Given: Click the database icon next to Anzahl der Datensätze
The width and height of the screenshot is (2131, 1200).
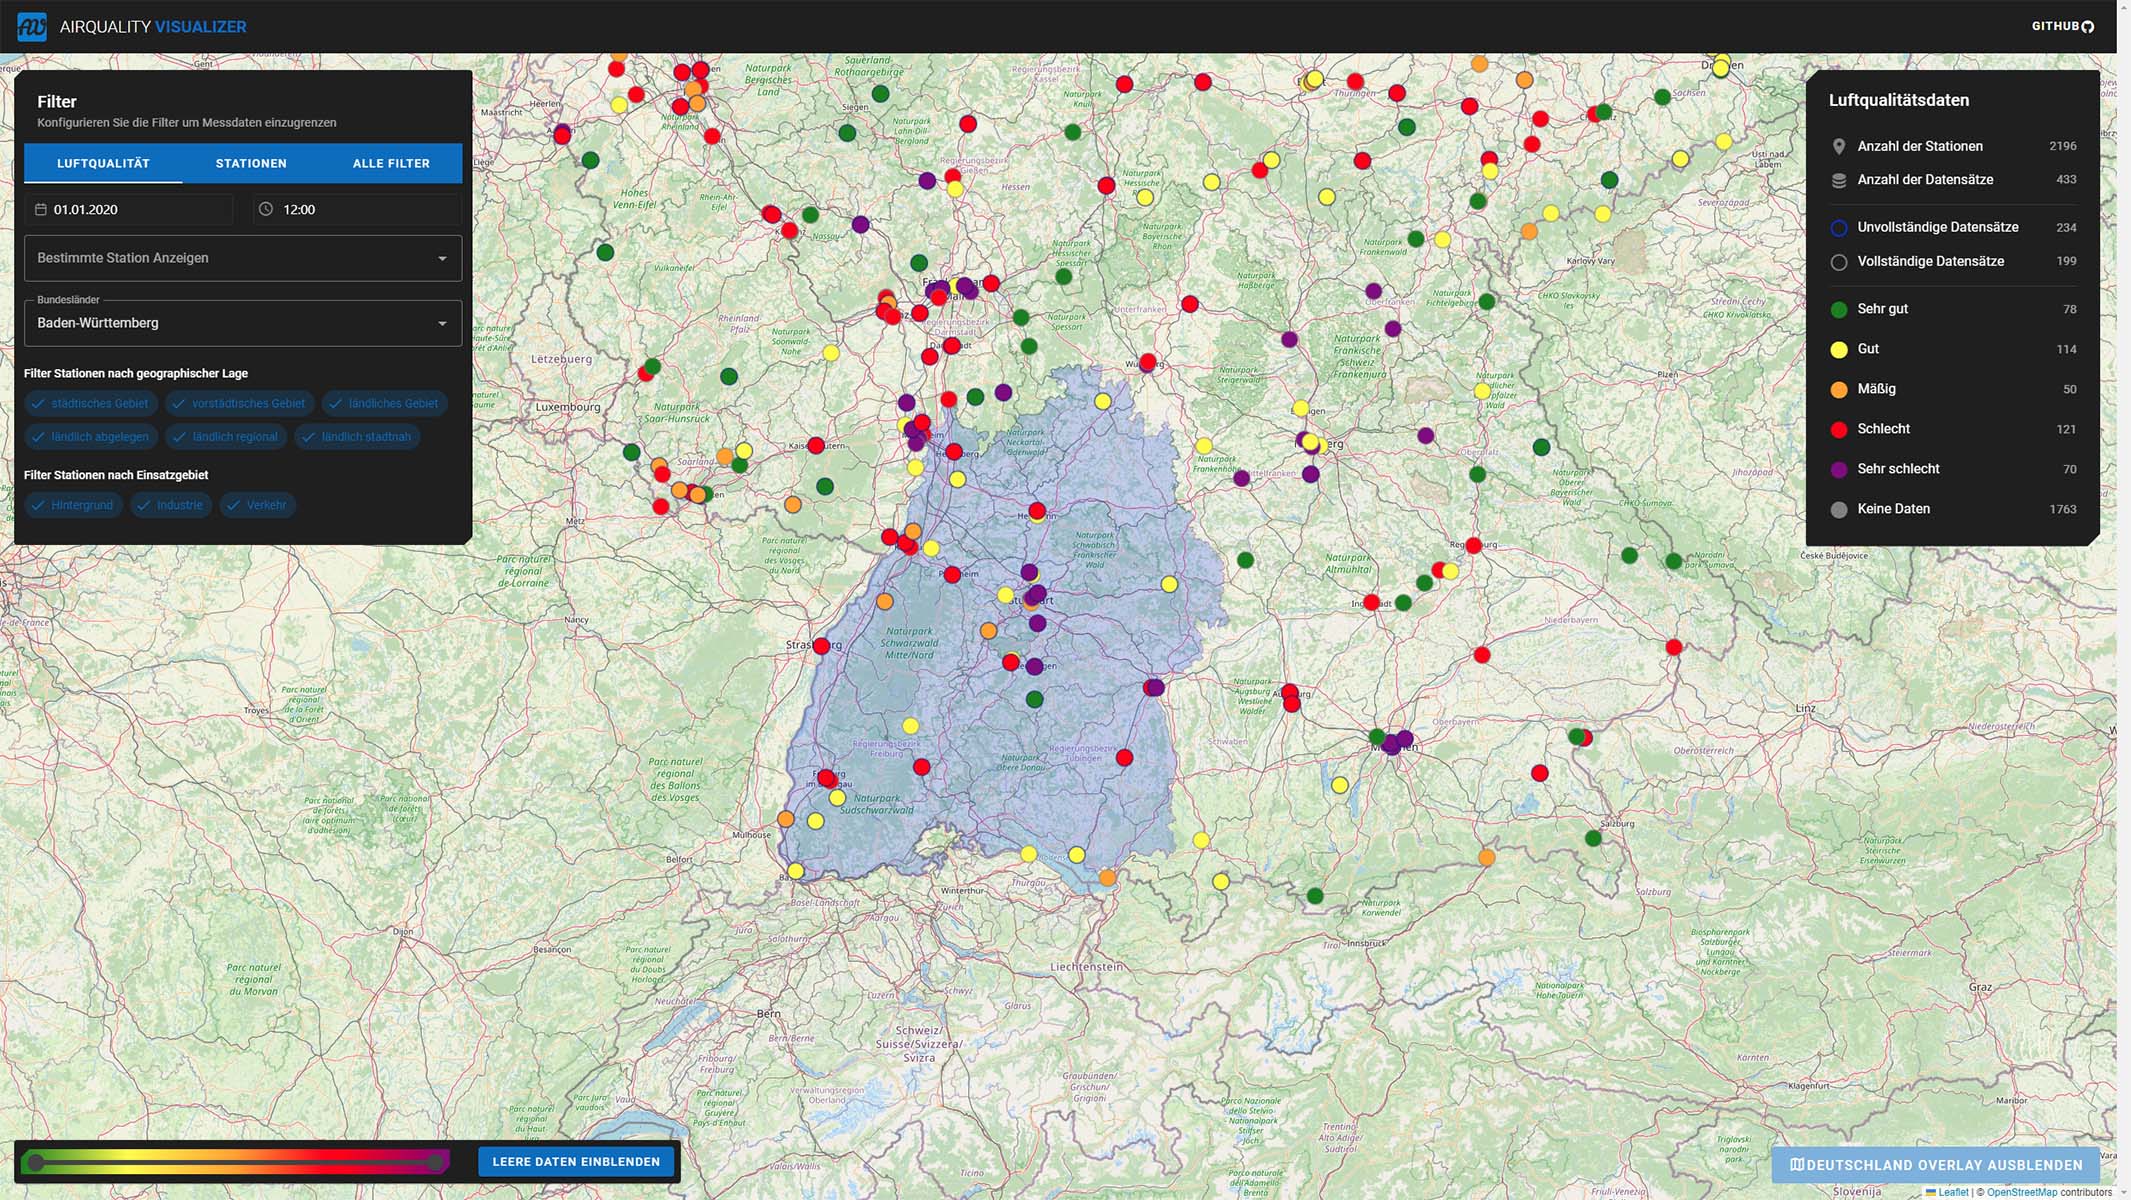Looking at the screenshot, I should coord(1838,180).
